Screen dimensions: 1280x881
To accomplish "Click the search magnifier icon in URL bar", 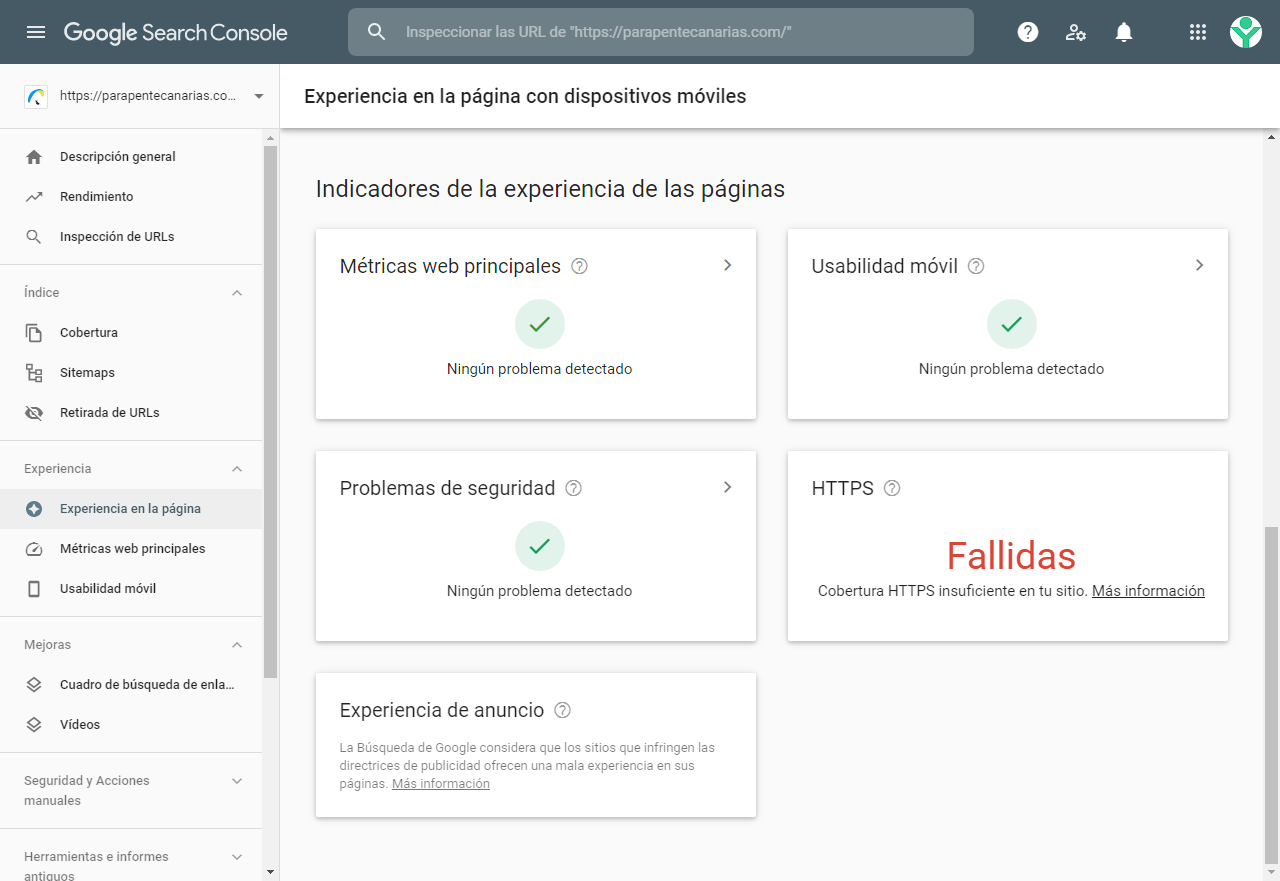I will 376,32.
